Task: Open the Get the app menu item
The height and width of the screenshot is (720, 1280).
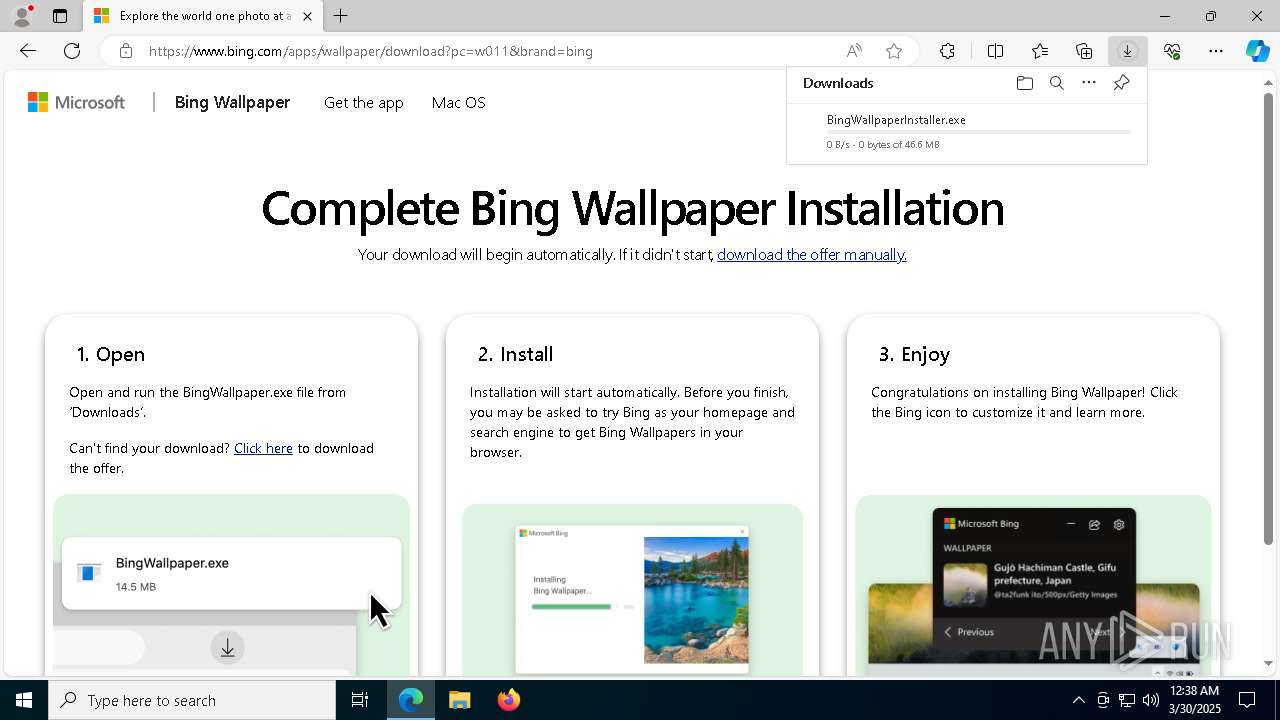Action: 363,102
